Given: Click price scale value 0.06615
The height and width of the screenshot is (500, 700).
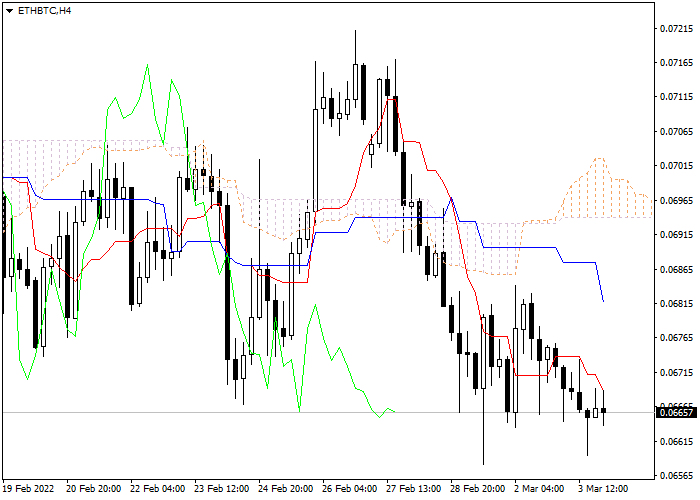Looking at the screenshot, I should (677, 442).
